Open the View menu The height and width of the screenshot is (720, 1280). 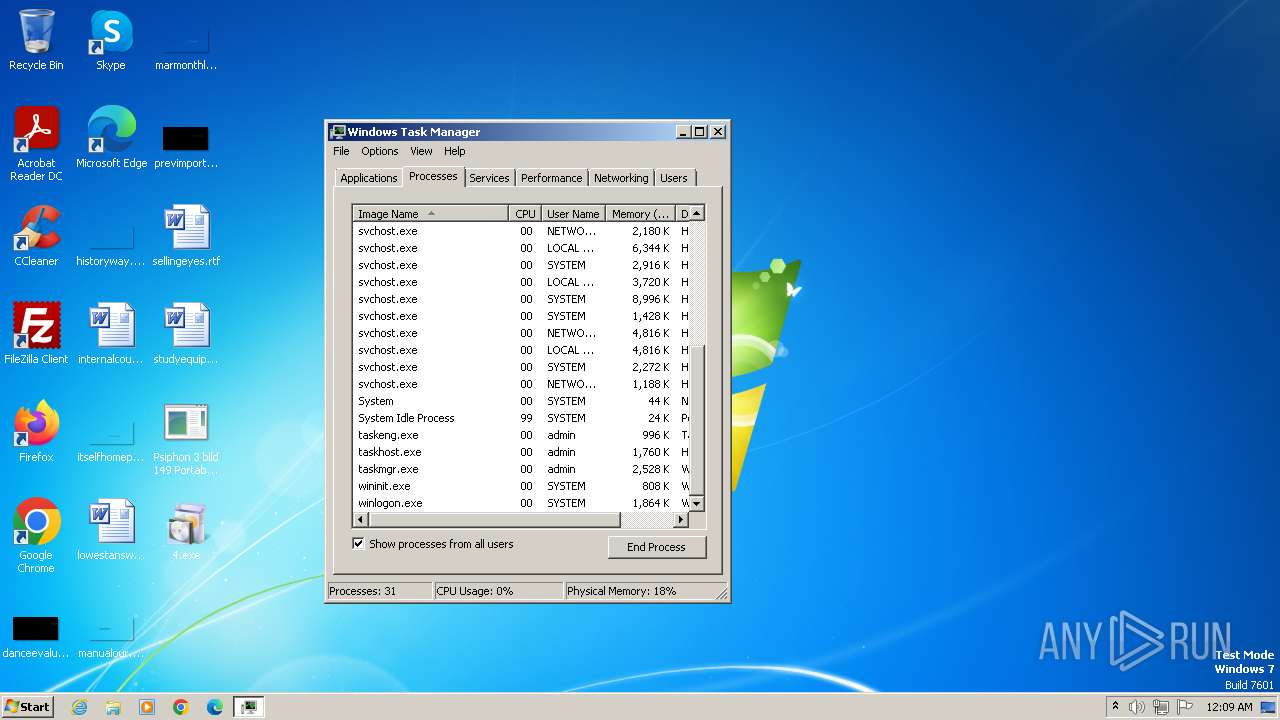coord(421,151)
